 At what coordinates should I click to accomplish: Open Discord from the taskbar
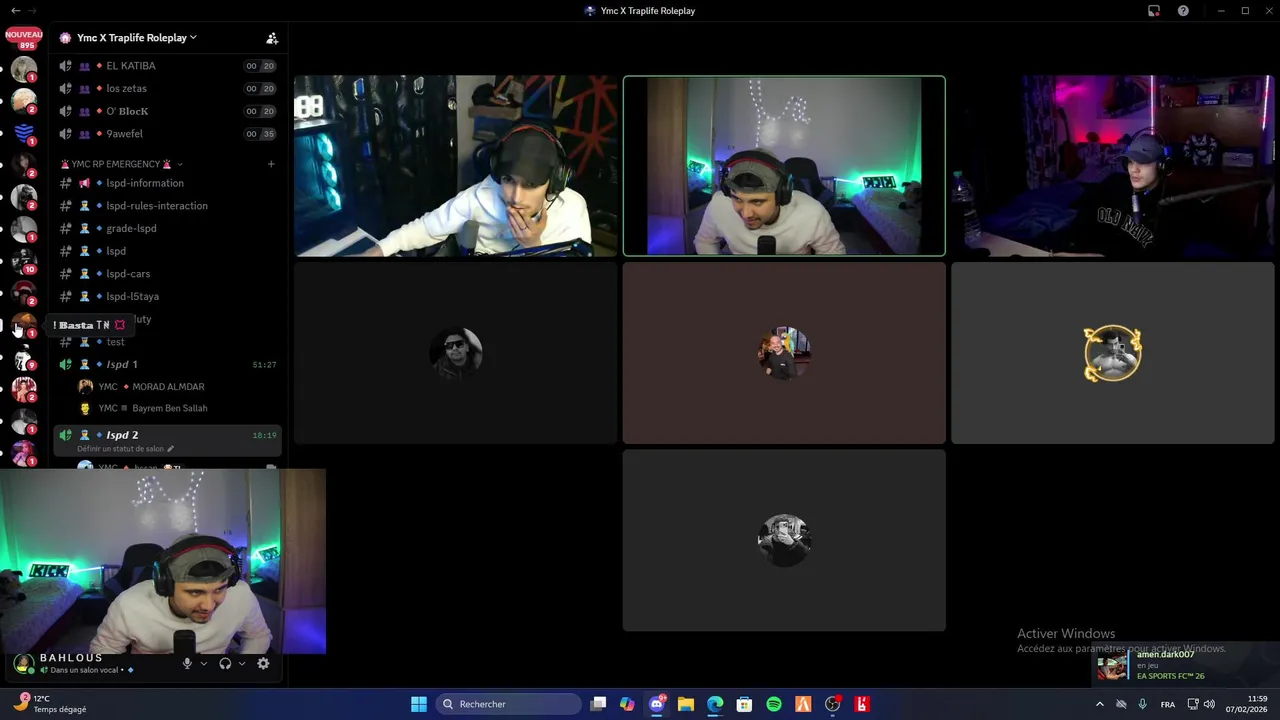657,704
